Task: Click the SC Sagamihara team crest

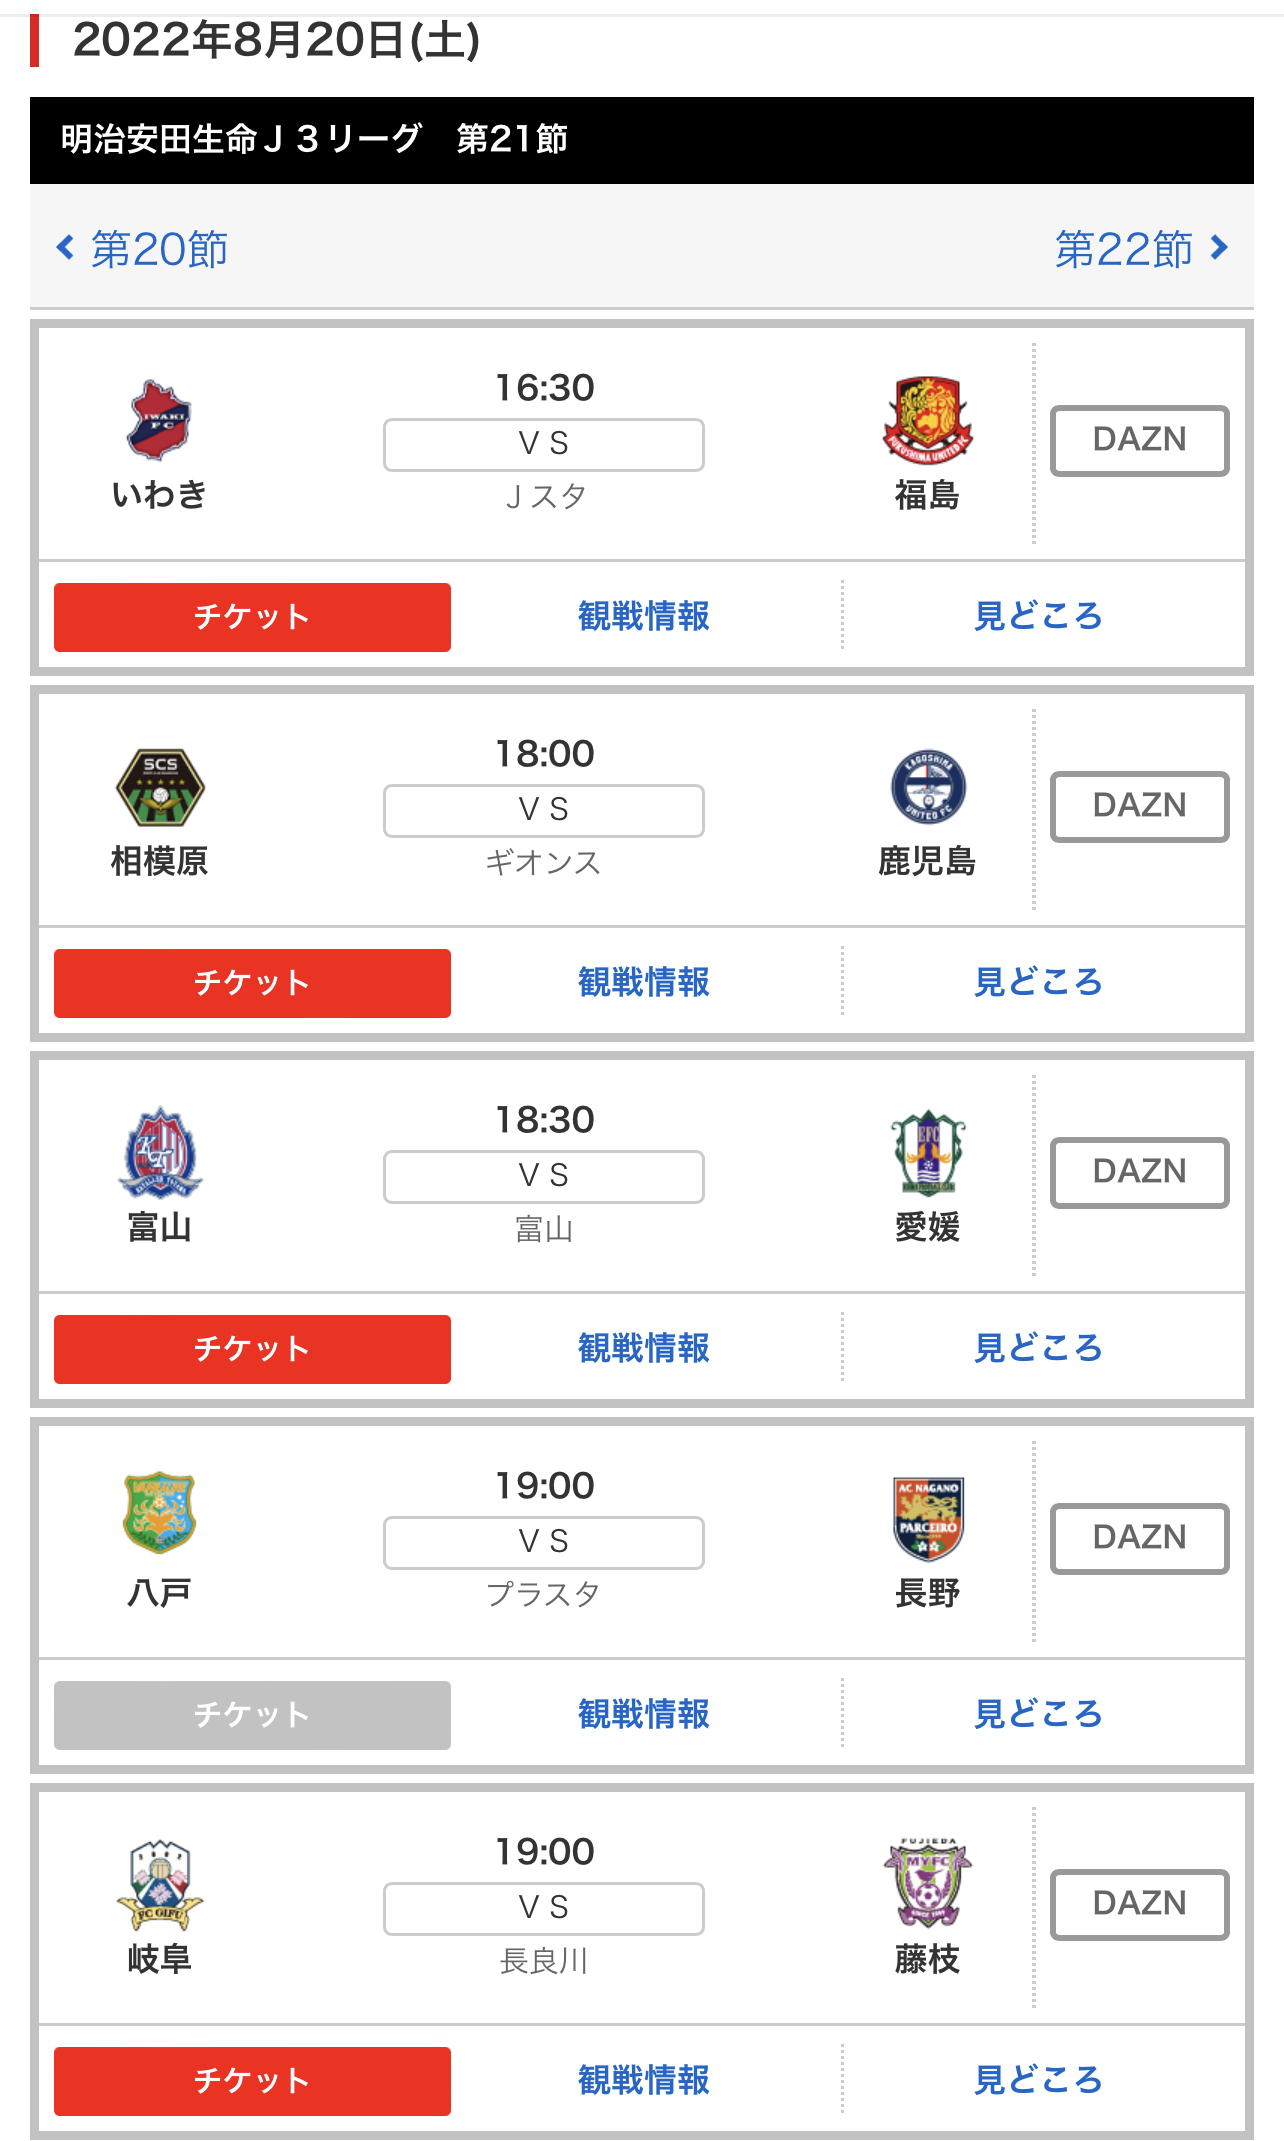Action: coord(160,787)
